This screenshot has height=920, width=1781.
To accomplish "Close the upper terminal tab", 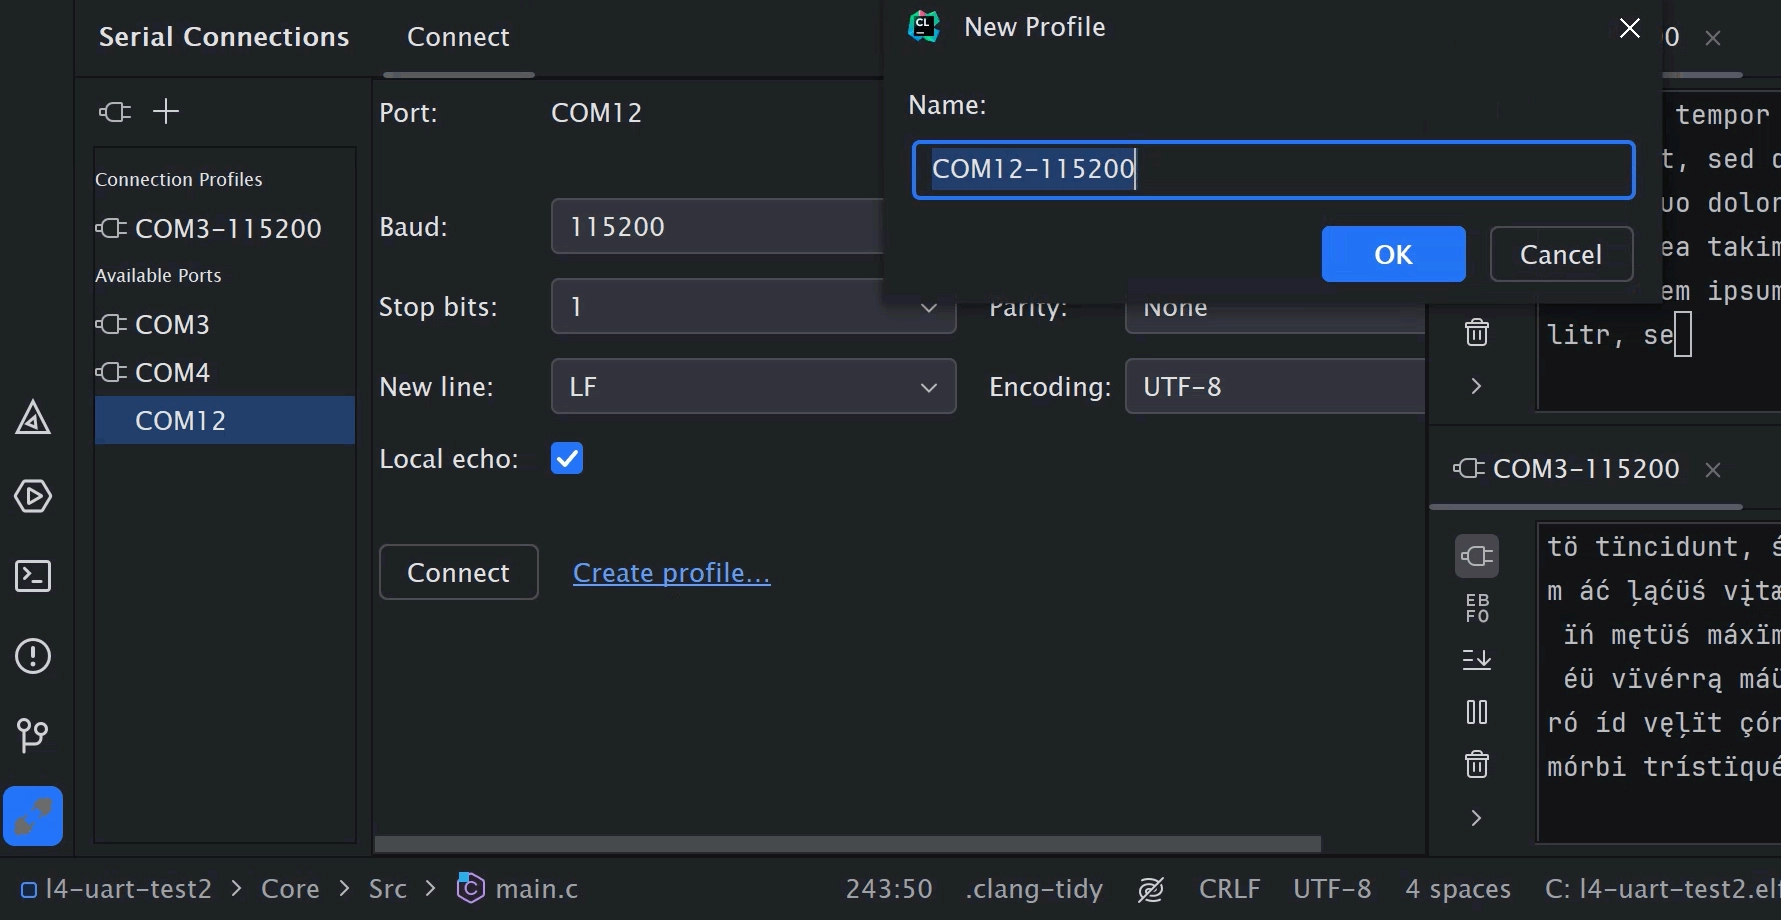I will coord(1713,38).
